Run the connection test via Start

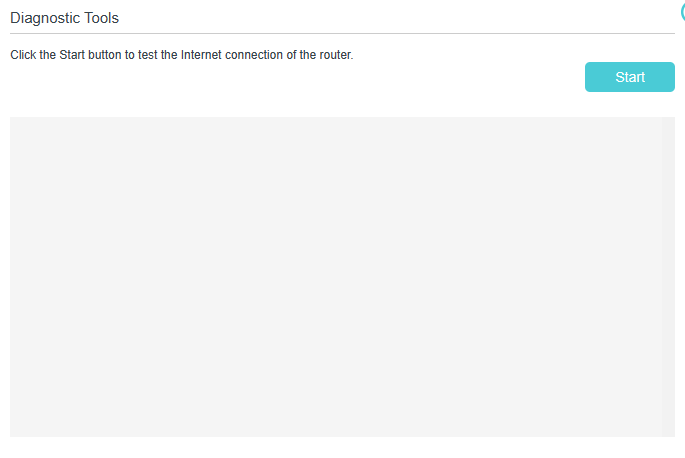[630, 77]
